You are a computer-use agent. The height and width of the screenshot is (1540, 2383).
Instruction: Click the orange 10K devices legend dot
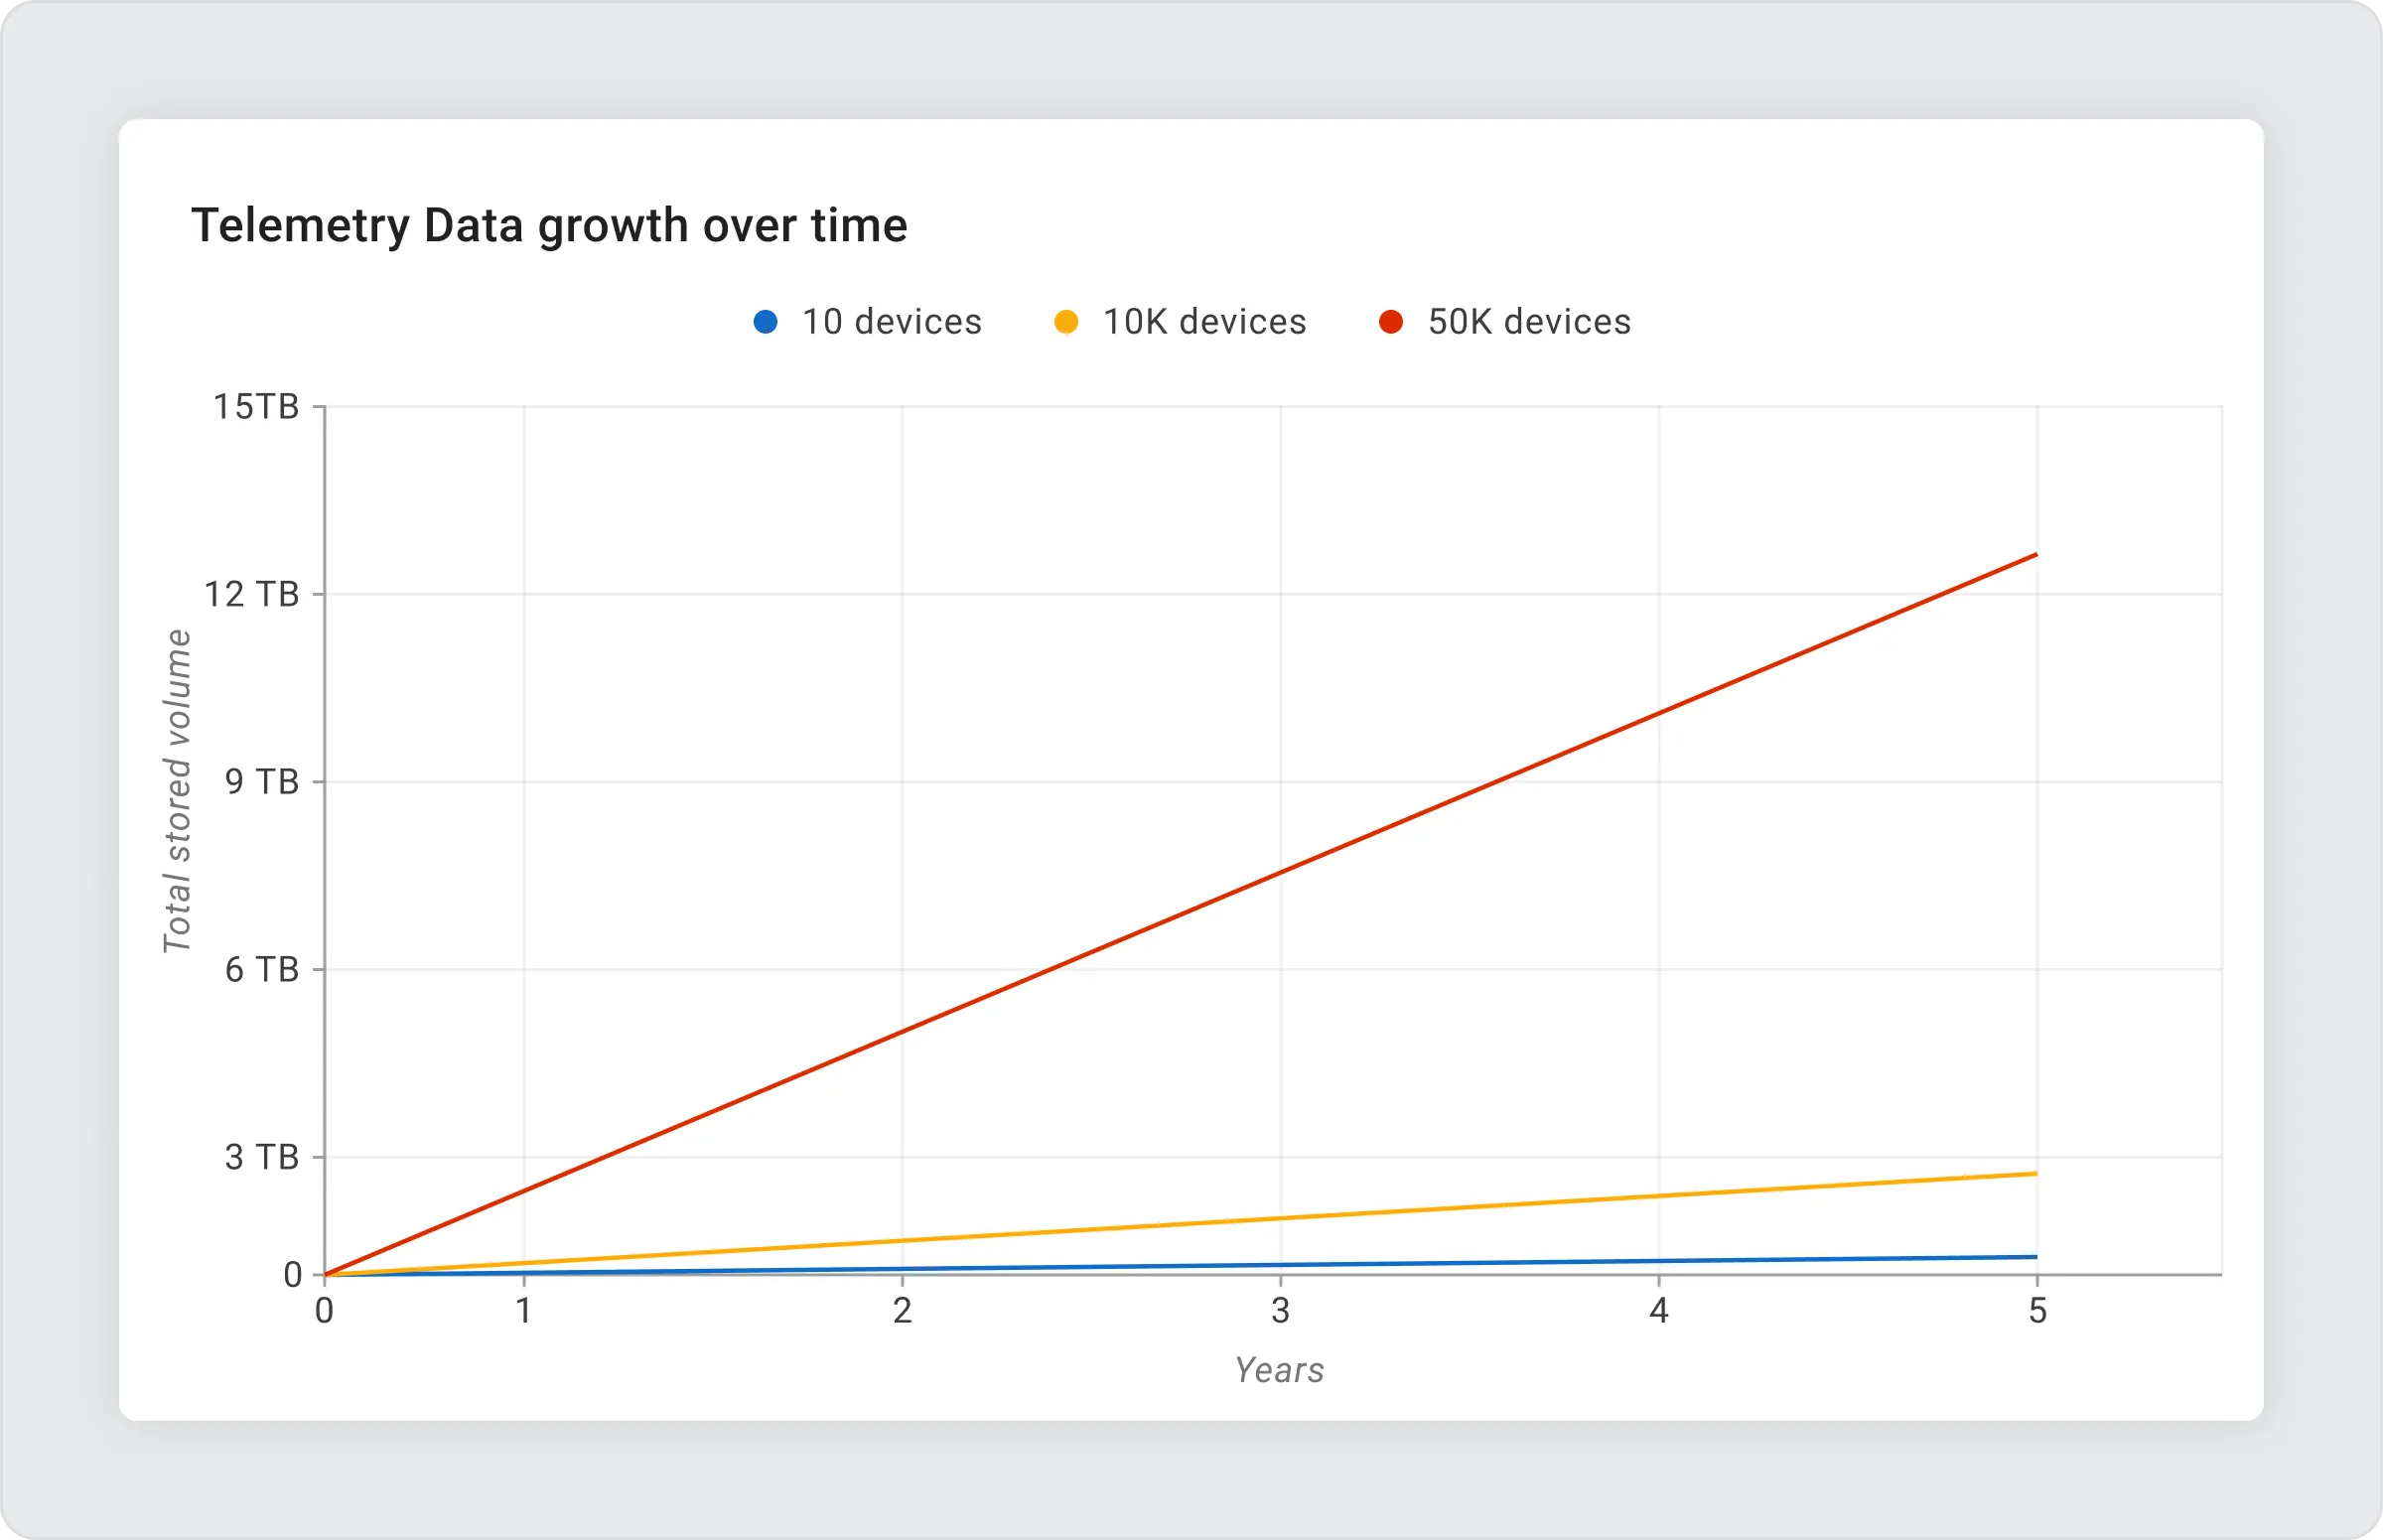[x=1066, y=322]
